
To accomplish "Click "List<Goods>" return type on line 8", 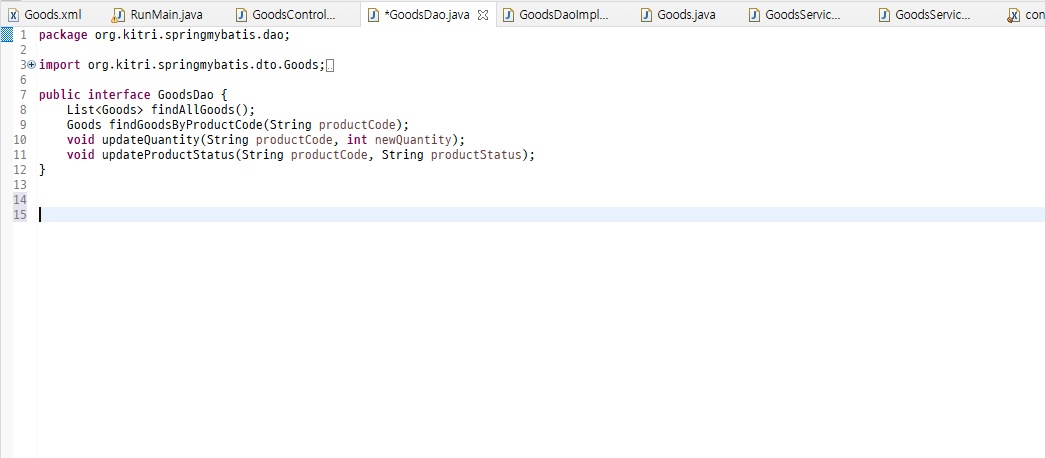I will [x=105, y=109].
